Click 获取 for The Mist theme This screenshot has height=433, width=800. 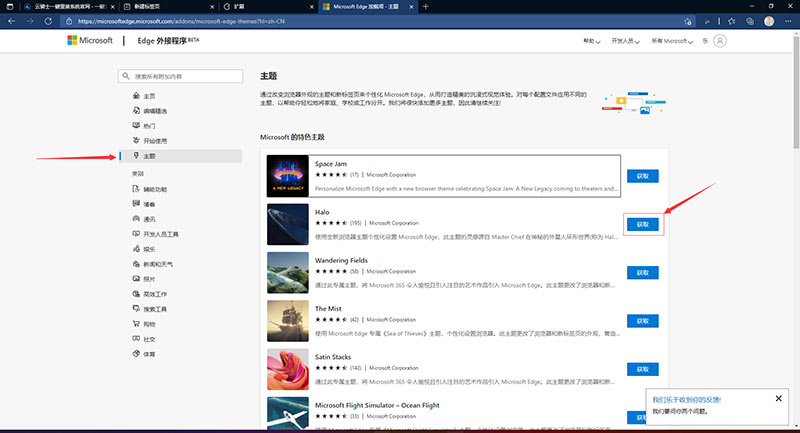pyautogui.click(x=642, y=321)
